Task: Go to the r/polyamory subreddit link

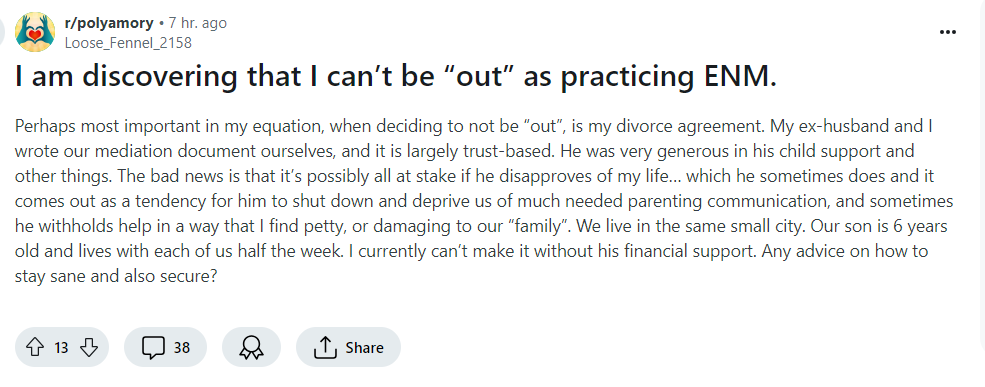Action: [109, 23]
